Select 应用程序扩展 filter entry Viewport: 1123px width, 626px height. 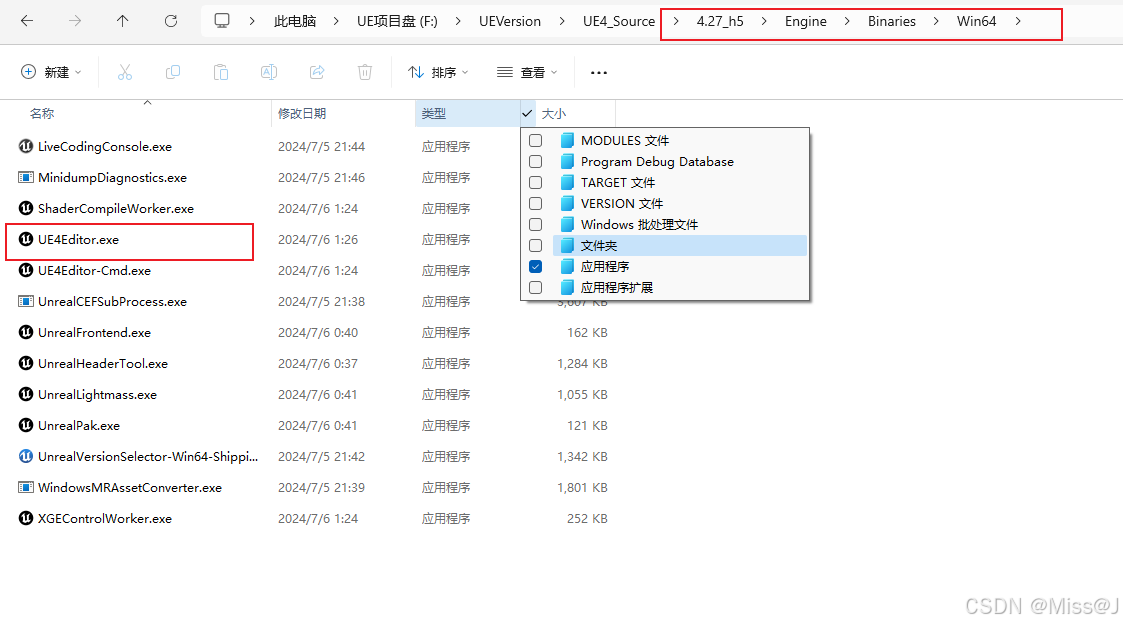[617, 287]
